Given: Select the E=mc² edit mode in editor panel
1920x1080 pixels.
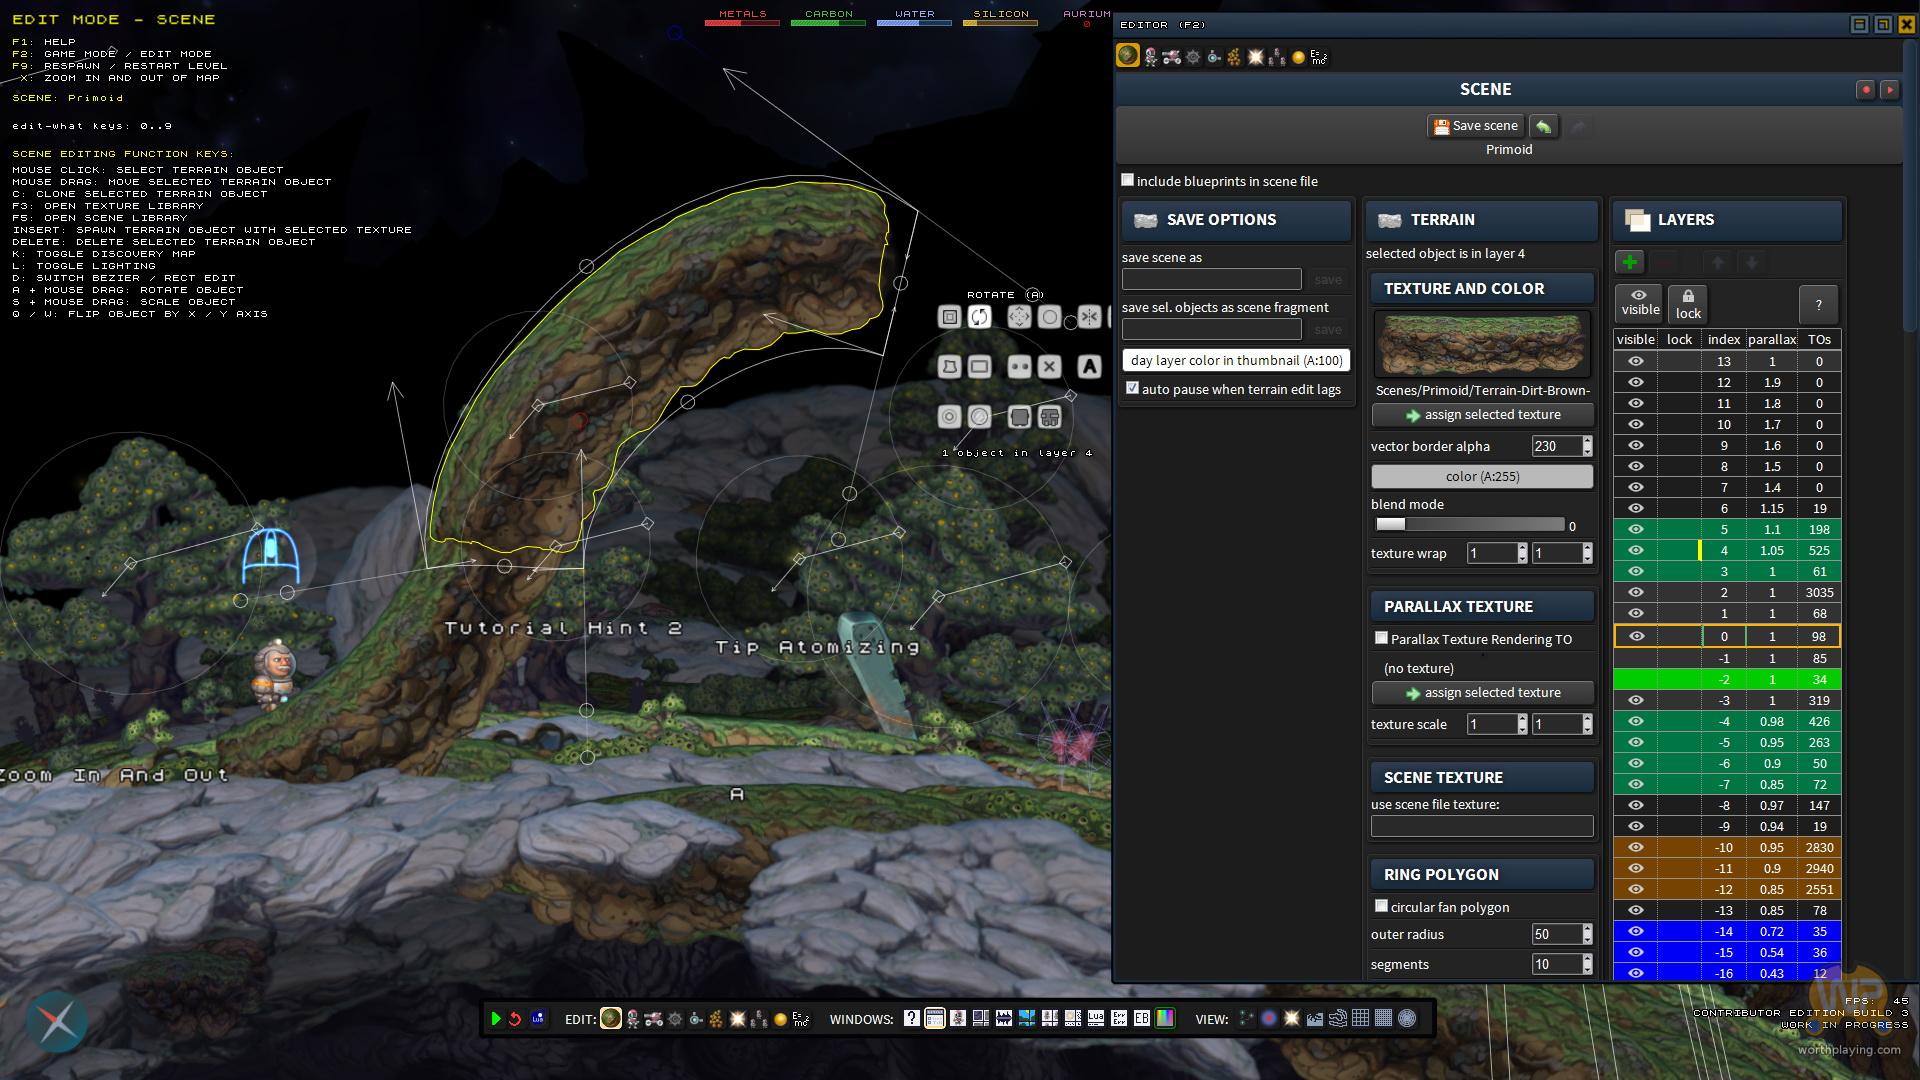Looking at the screenshot, I should (x=1319, y=57).
